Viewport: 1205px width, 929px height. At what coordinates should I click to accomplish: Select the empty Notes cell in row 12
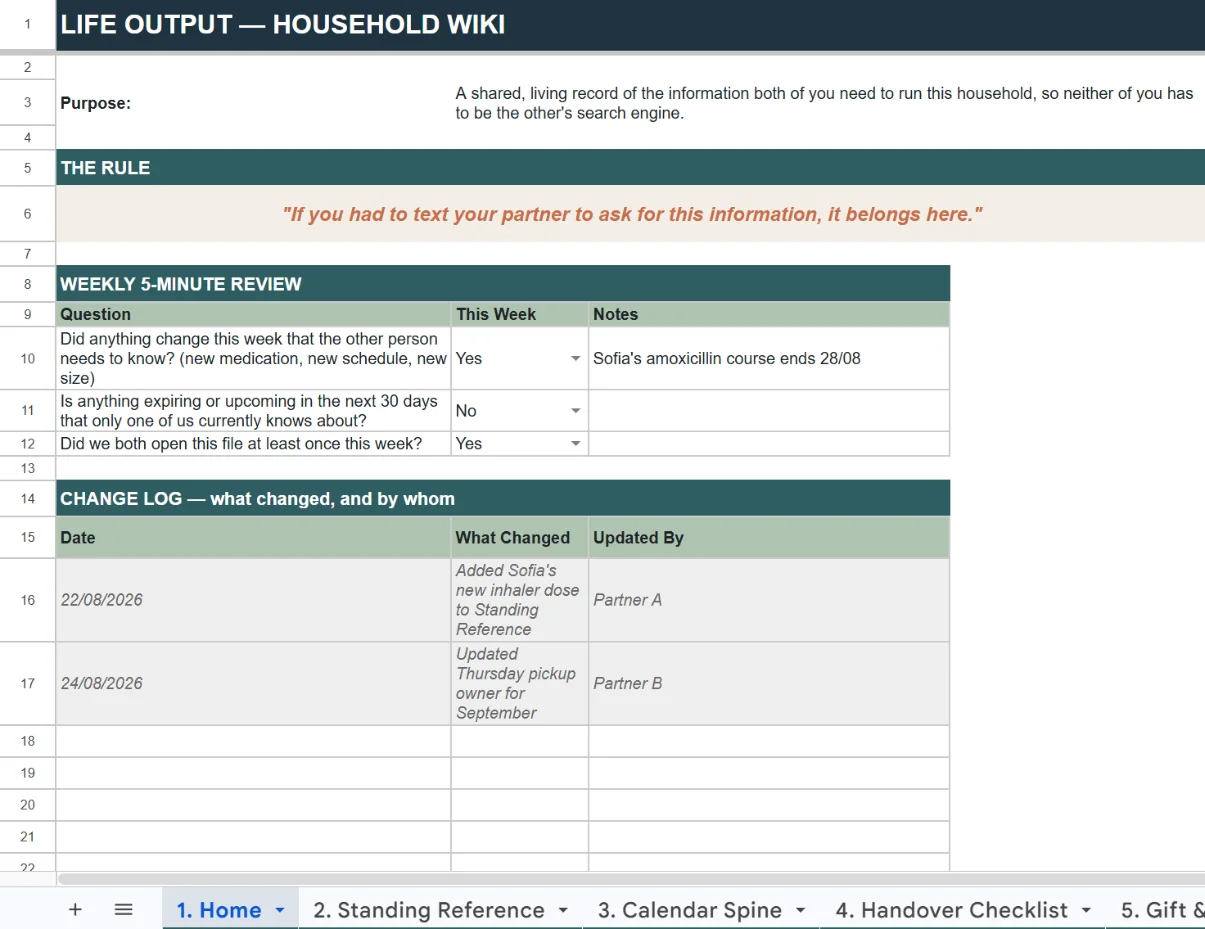769,443
